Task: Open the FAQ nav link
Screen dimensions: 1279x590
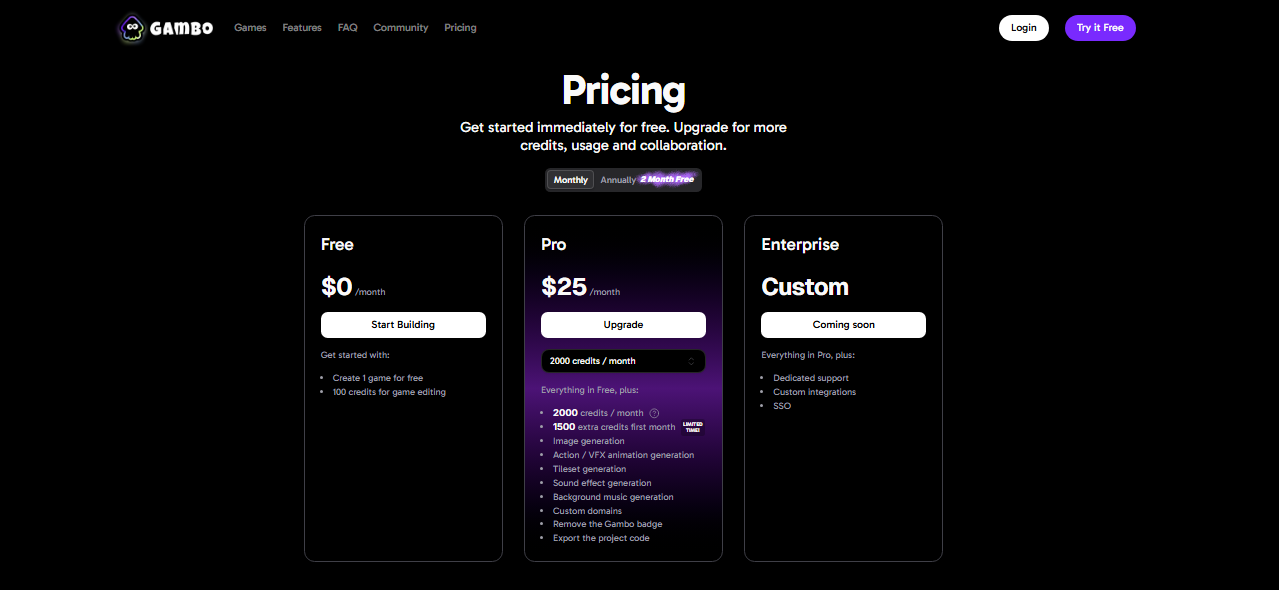Action: [x=347, y=28]
